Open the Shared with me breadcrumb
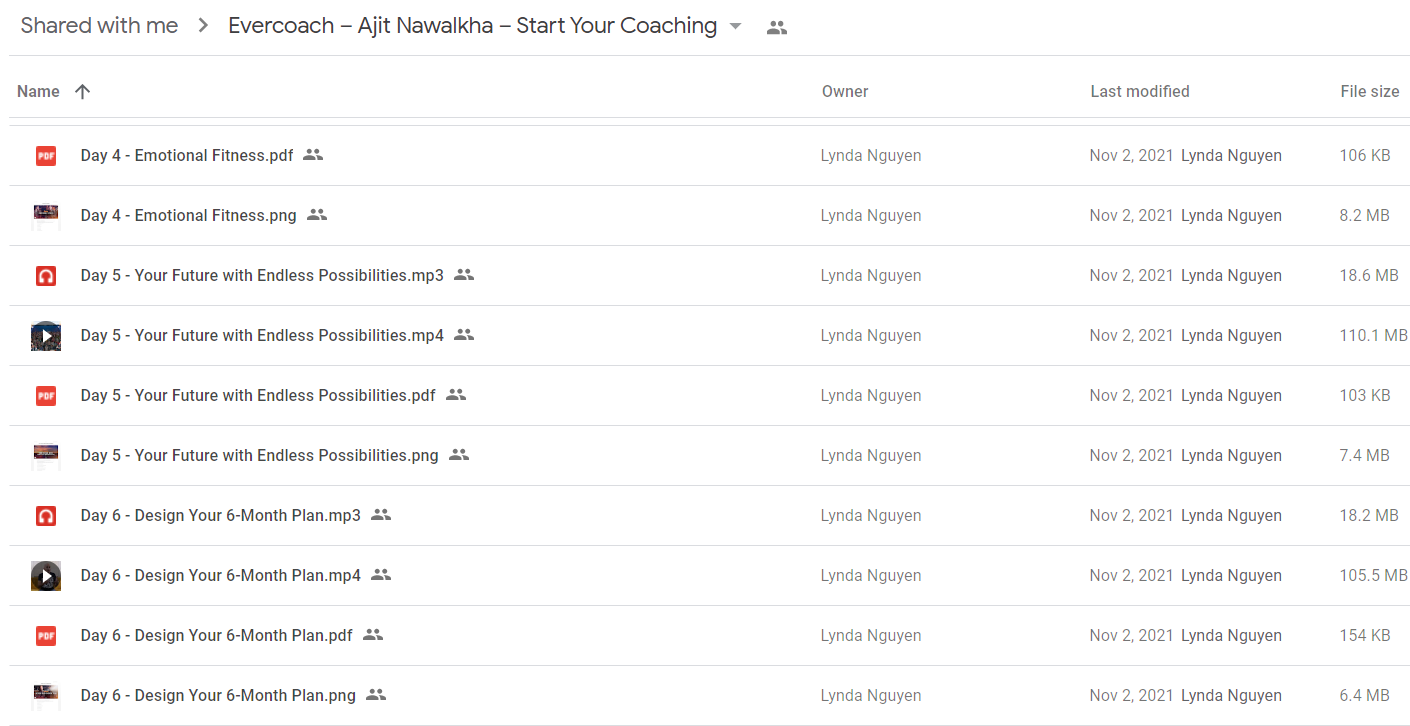This screenshot has width=1410, height=726. pos(99,26)
